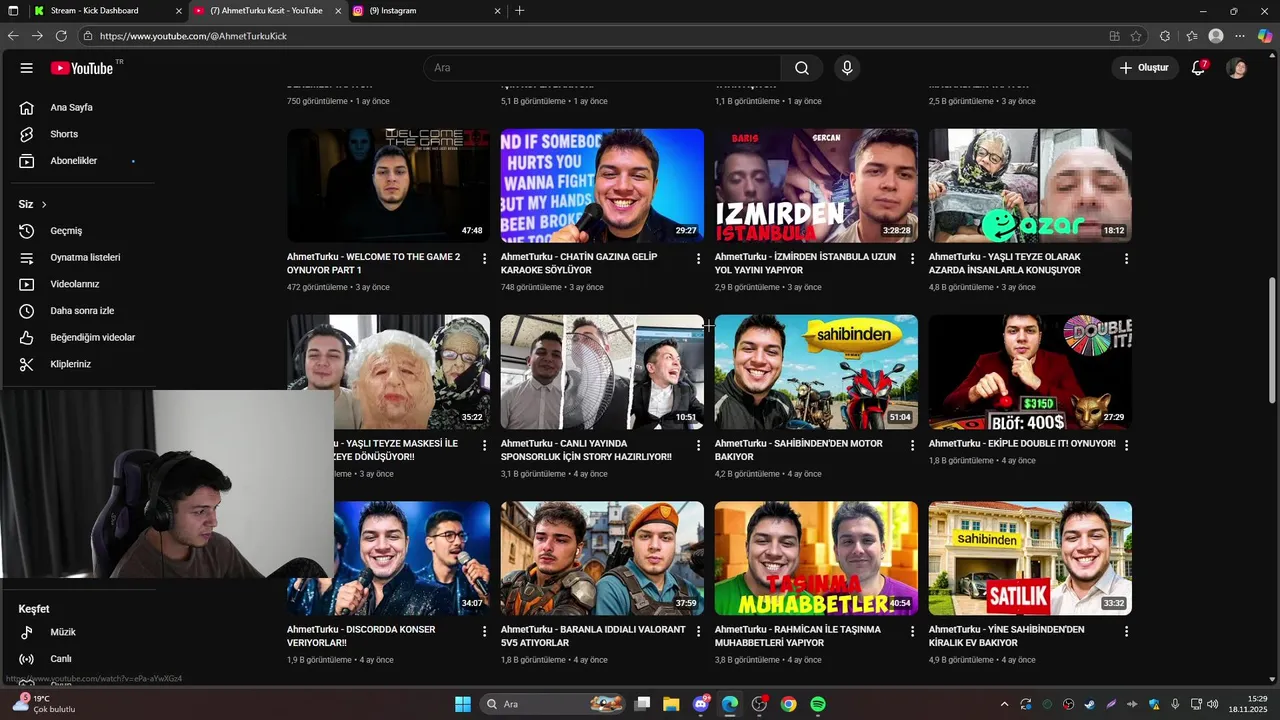1280x720 pixels.
Task: Click the Oluştur create button
Action: point(1144,68)
